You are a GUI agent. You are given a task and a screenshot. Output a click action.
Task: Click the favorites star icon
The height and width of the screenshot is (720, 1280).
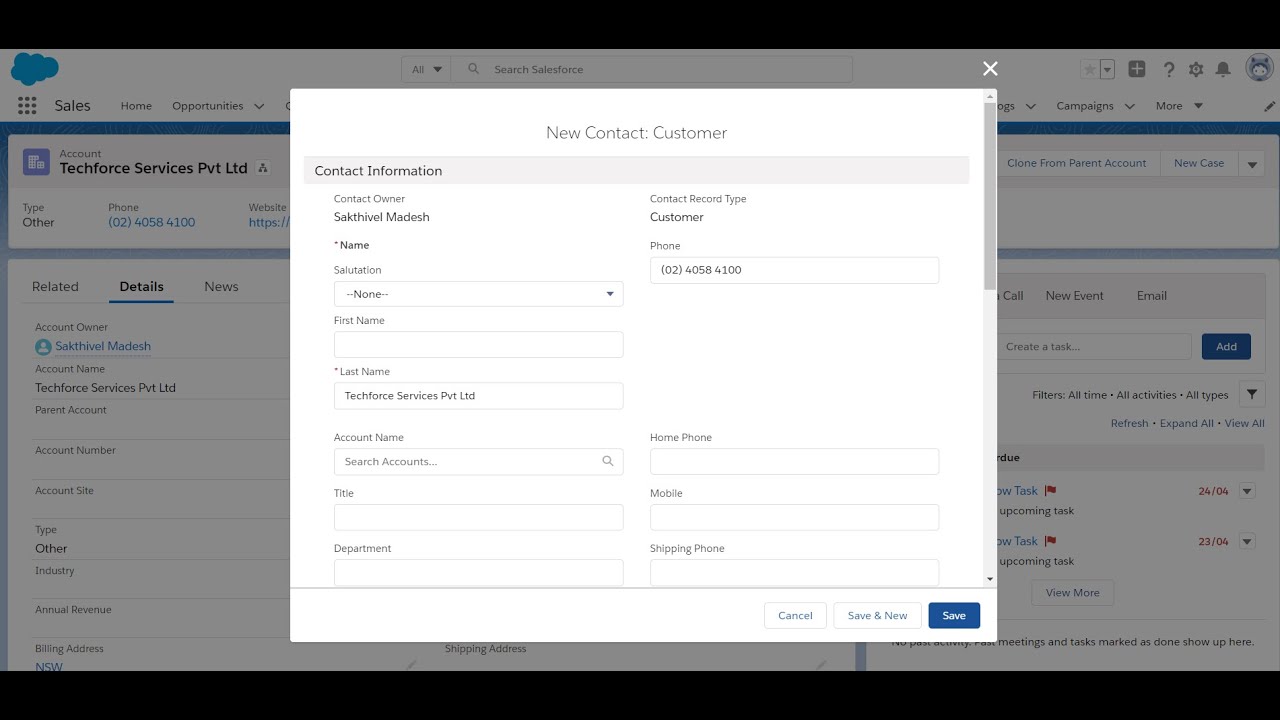[x=1090, y=69]
